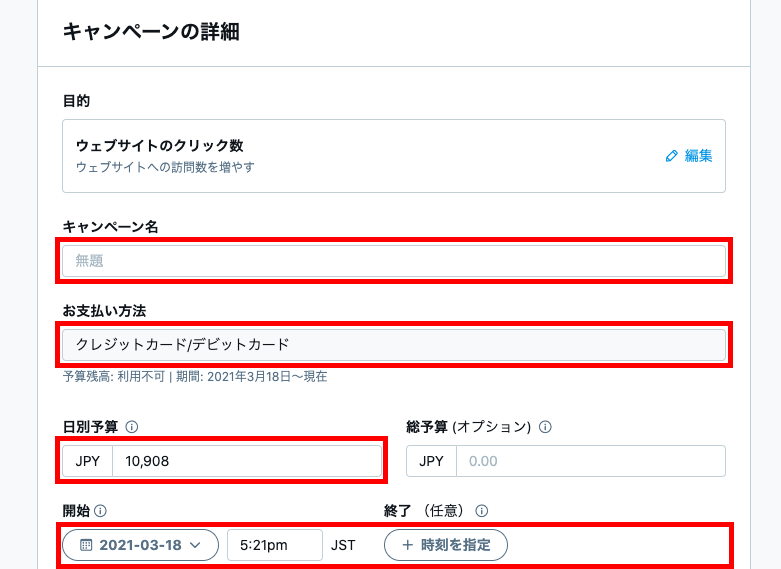Click the JPY label in 総予算
This screenshot has width=781, height=569.
point(431,461)
